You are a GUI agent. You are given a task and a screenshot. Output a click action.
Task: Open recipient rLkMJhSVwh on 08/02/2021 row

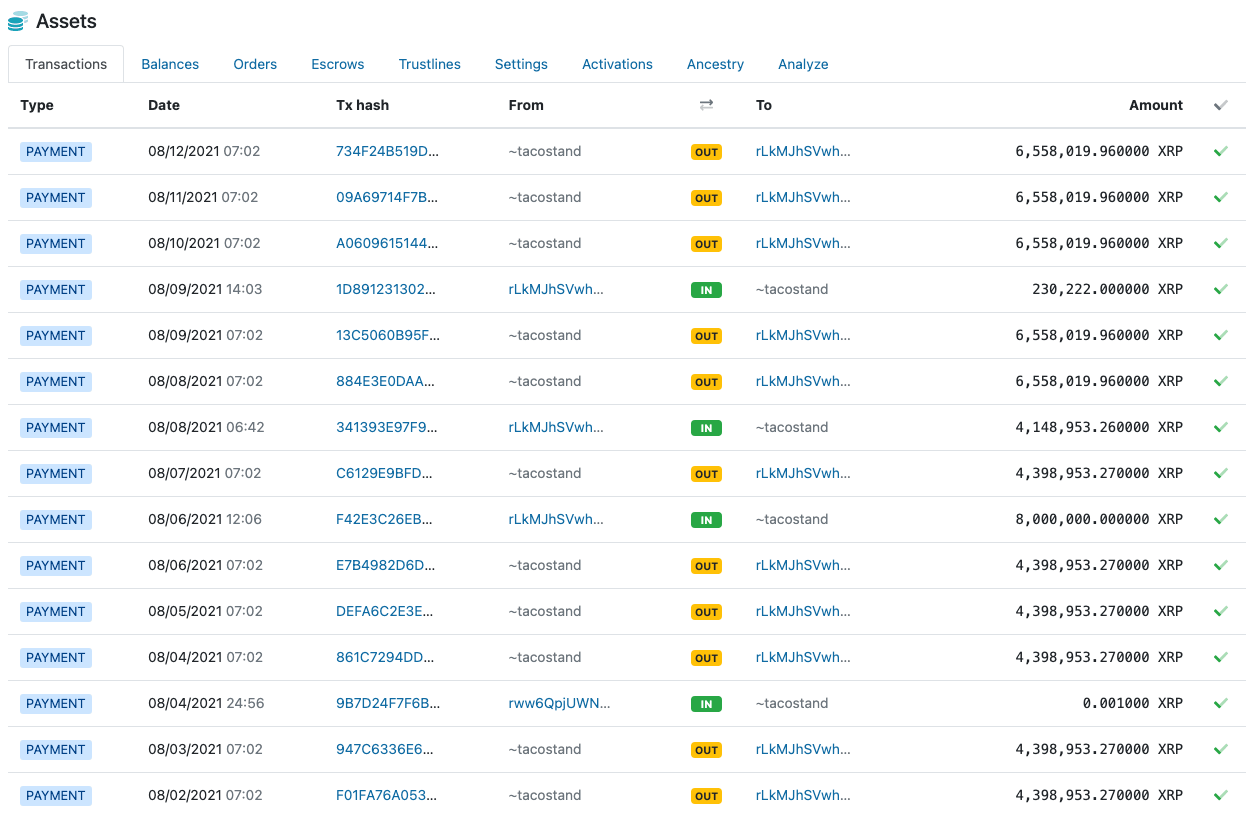pos(803,796)
